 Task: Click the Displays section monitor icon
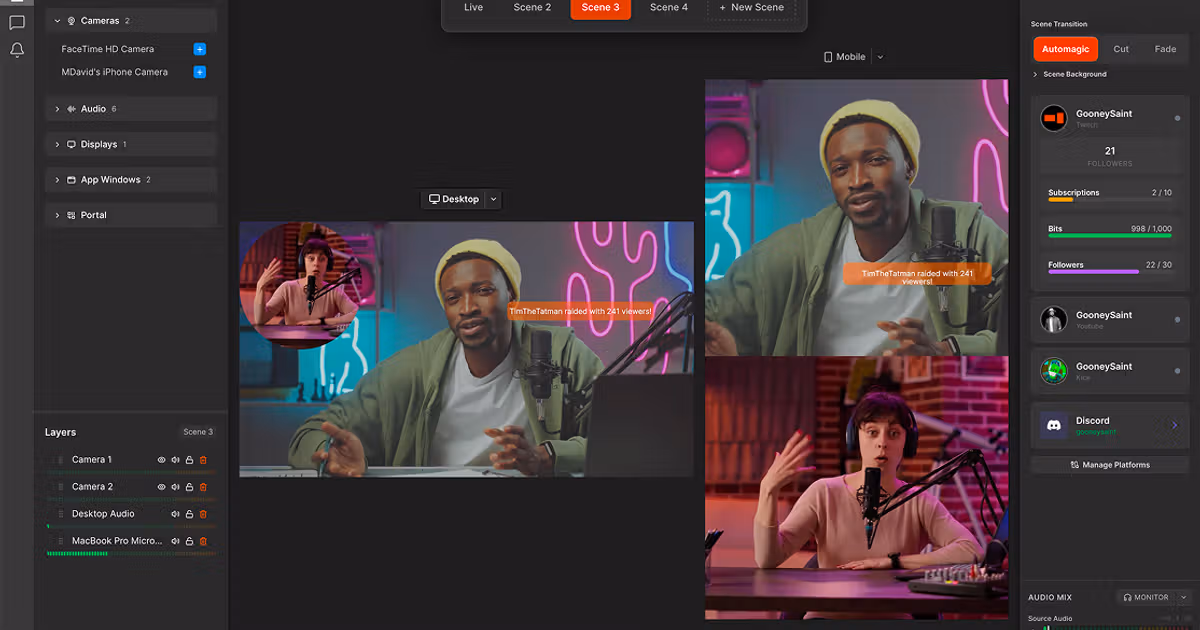click(71, 145)
